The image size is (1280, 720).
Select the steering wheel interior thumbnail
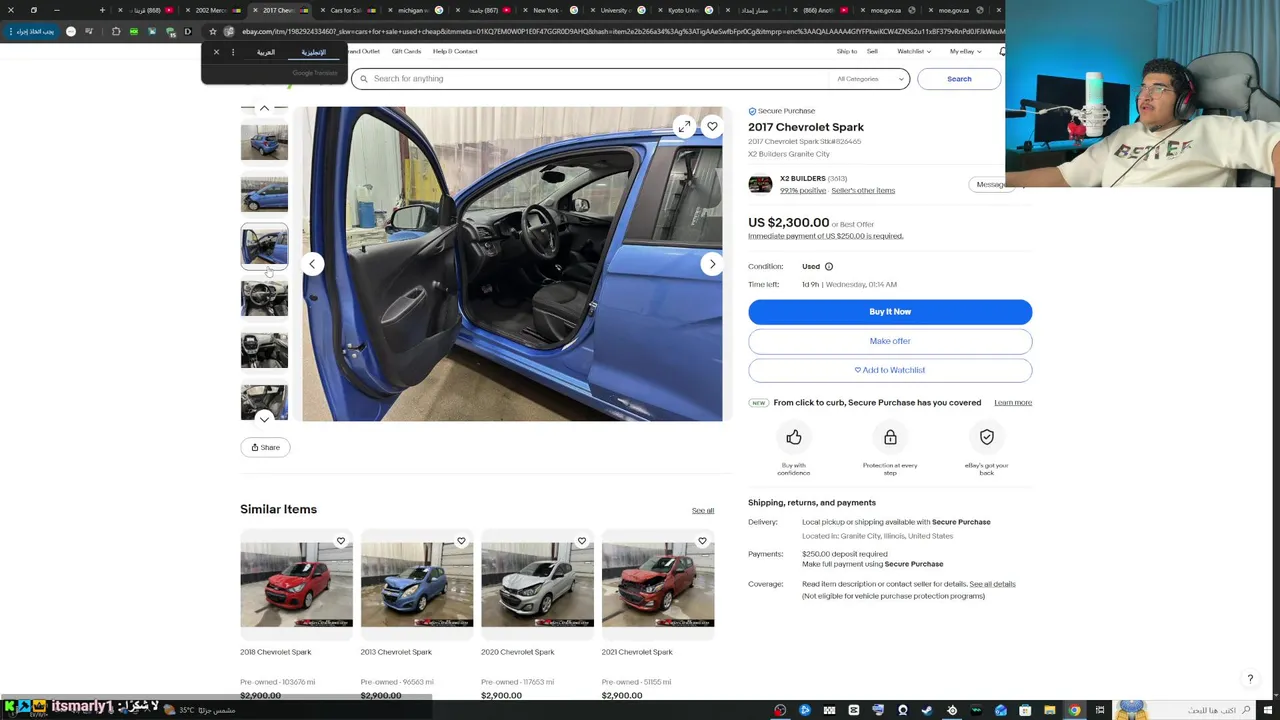click(x=264, y=298)
